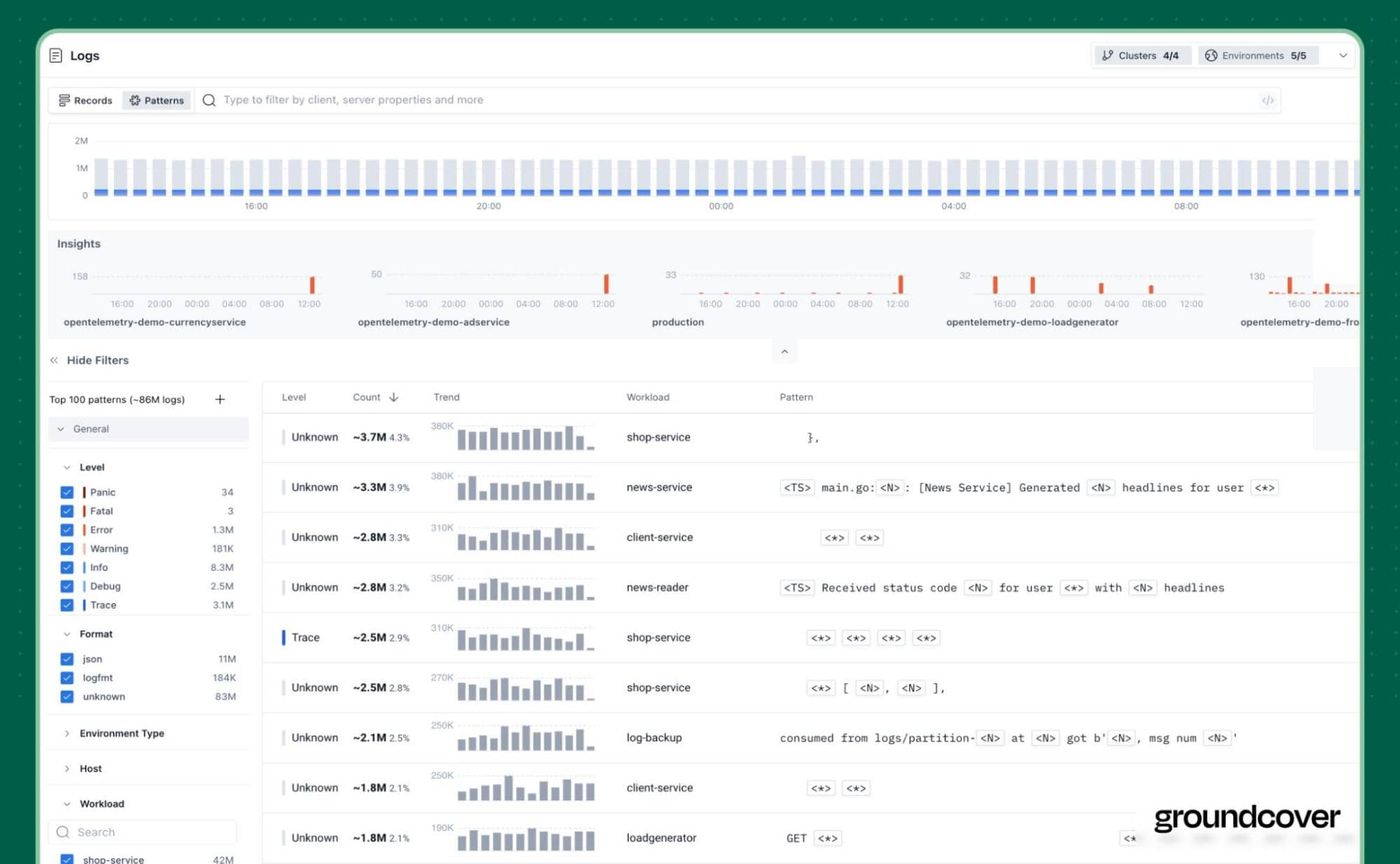The width and height of the screenshot is (1400, 864).
Task: Open the Environments 5/5 selector
Action: (1257, 56)
